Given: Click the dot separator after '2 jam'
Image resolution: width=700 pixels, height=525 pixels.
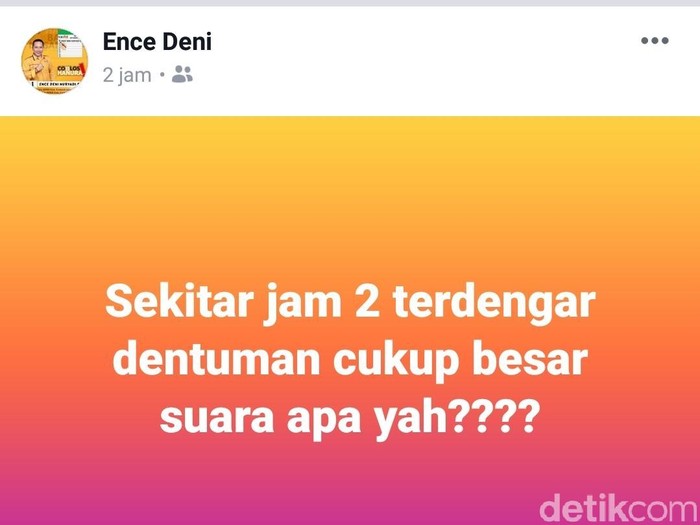Looking at the screenshot, I should pos(162,75).
